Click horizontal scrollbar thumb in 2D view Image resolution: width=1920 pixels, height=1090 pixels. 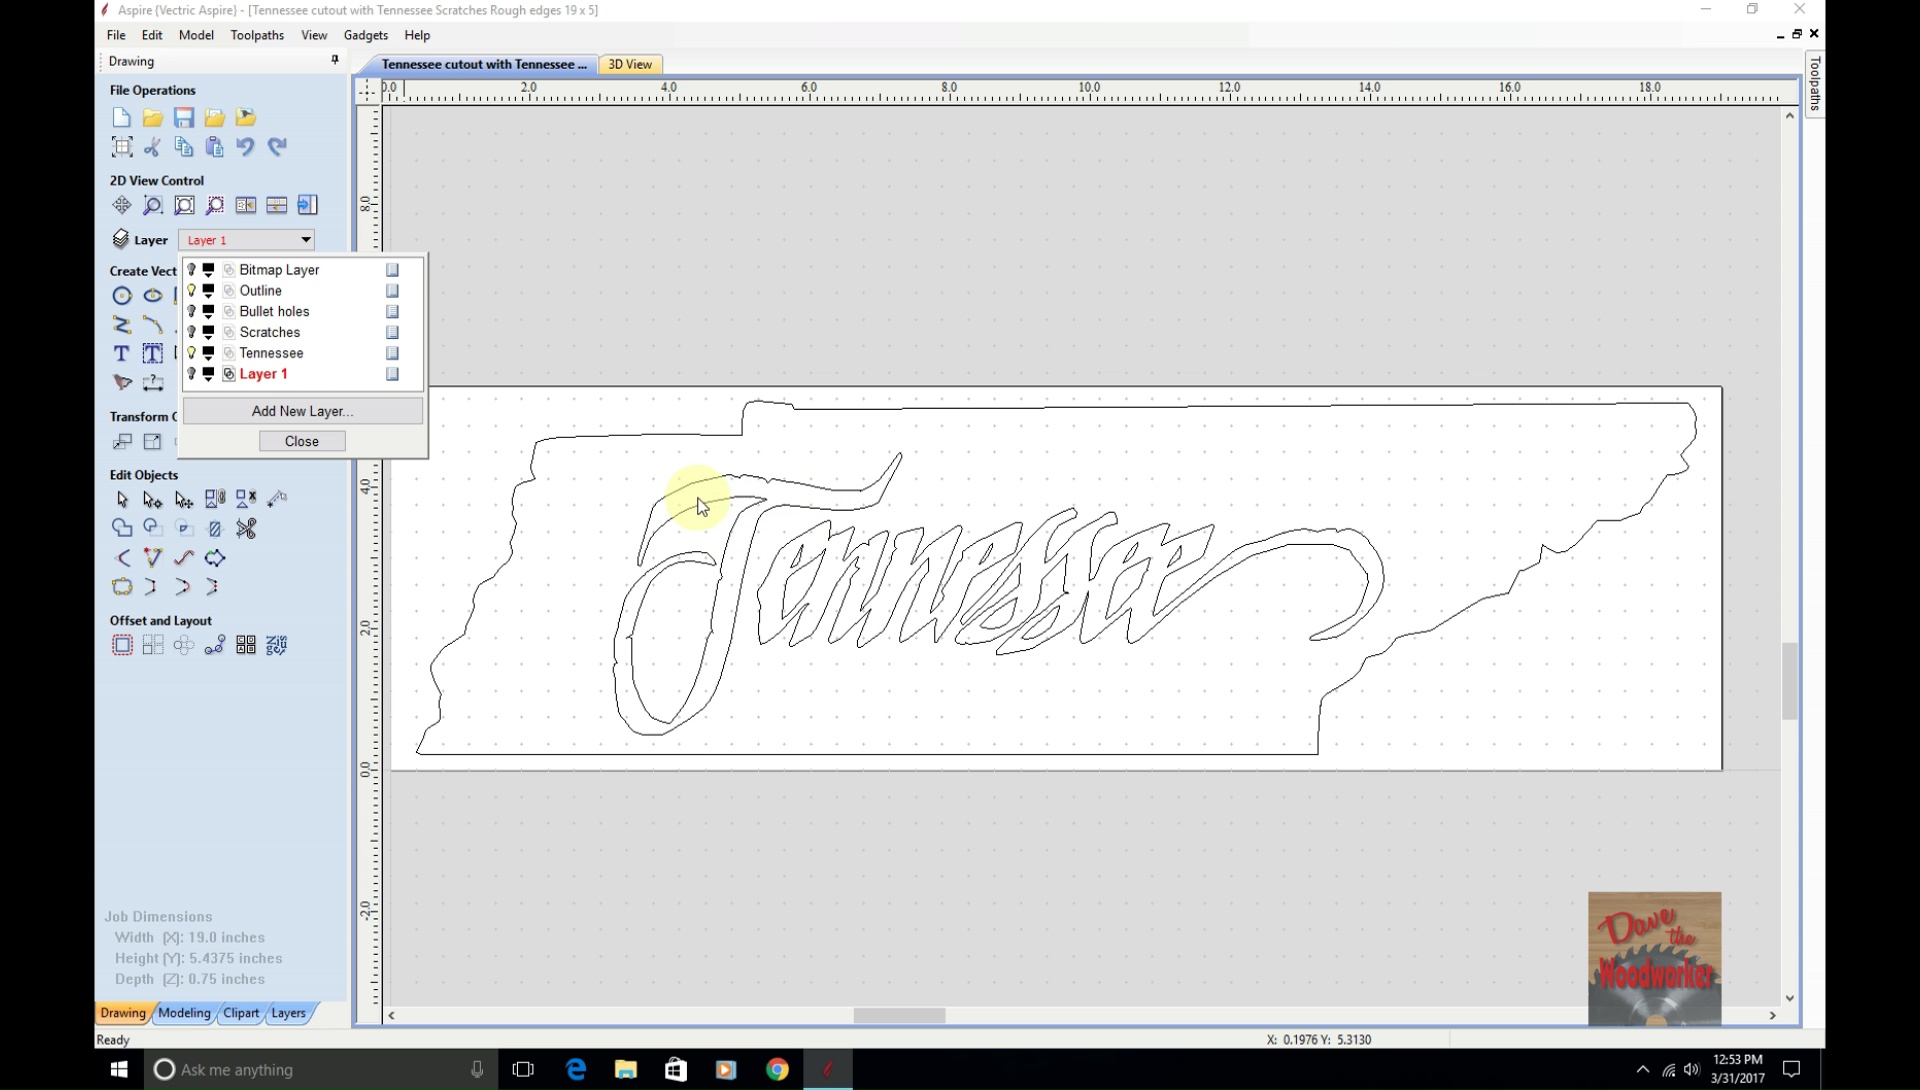point(899,1015)
